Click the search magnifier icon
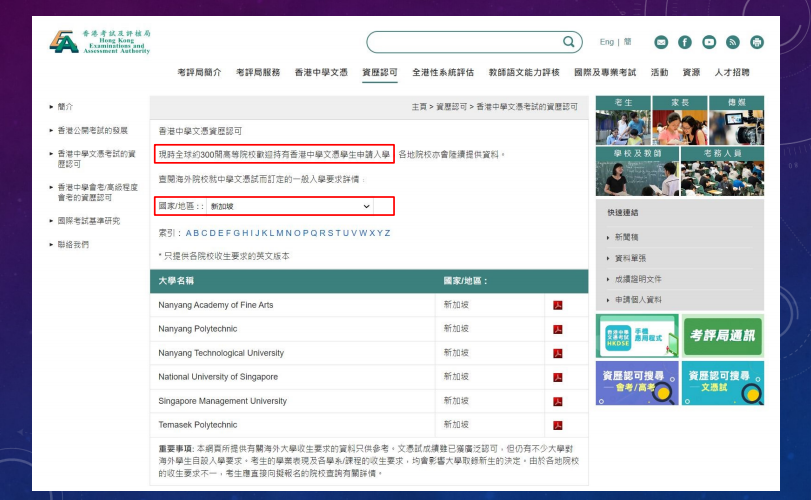Screen dimensions: 811x500 click(x=568, y=42)
